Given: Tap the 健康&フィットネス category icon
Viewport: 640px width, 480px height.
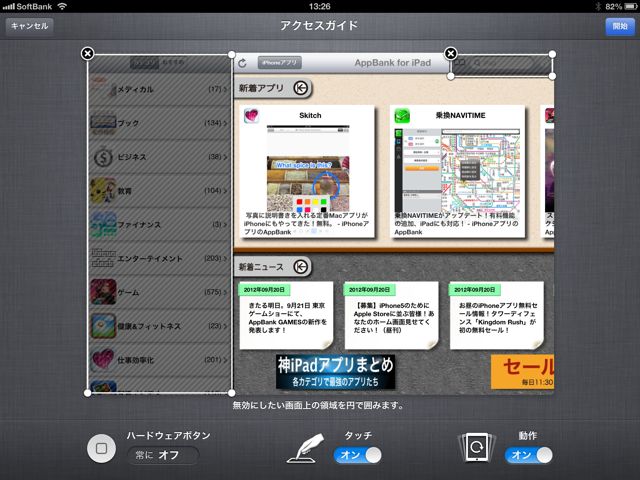Looking at the screenshot, I should (103, 326).
